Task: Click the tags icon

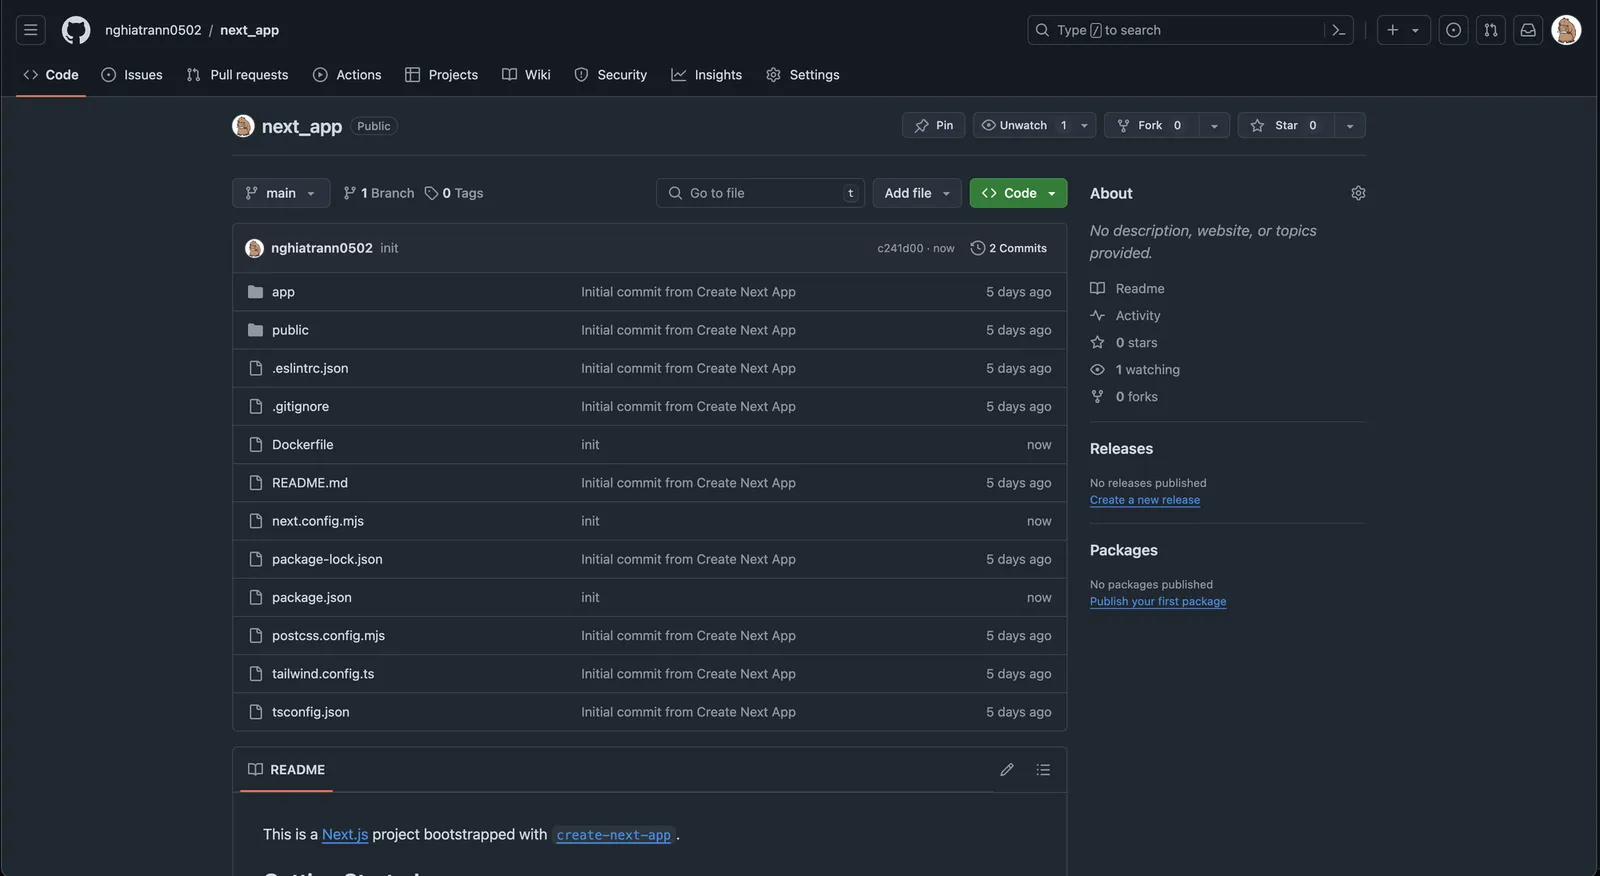Action: click(431, 193)
